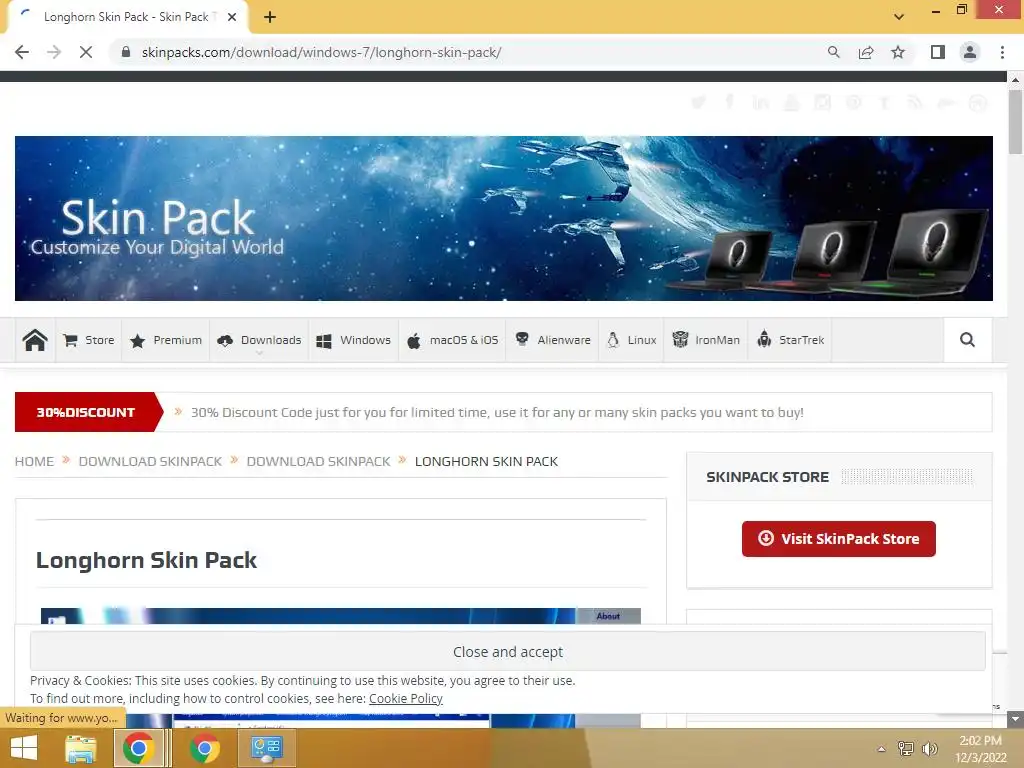
Task: Close the Longhorn Skin Pack tab
Action: (x=232, y=17)
